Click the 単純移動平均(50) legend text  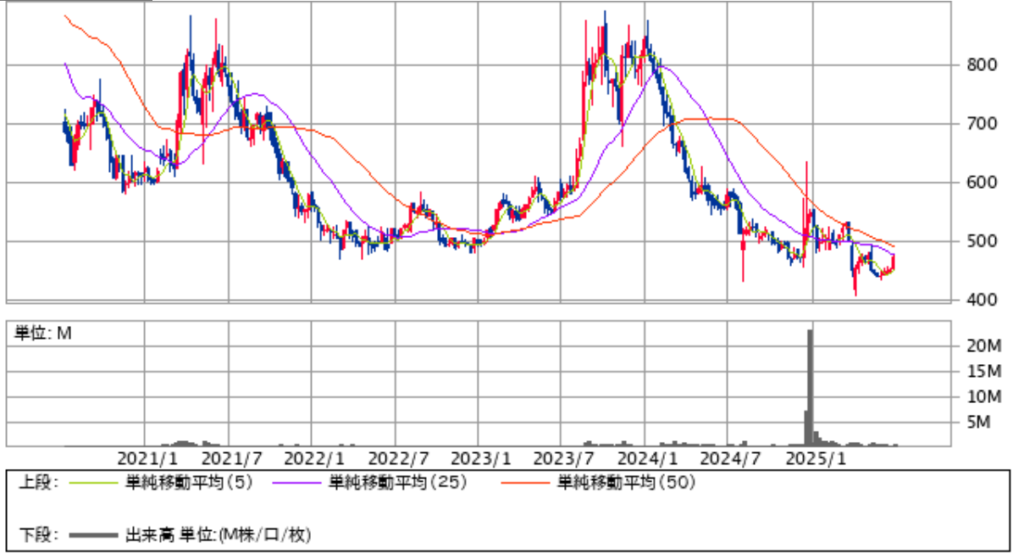(626, 483)
